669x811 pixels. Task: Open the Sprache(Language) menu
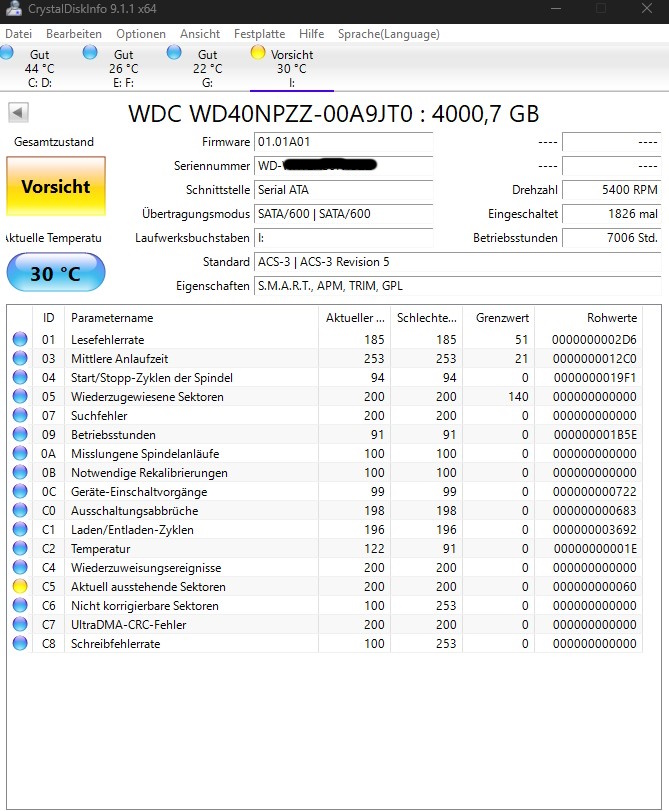point(389,34)
